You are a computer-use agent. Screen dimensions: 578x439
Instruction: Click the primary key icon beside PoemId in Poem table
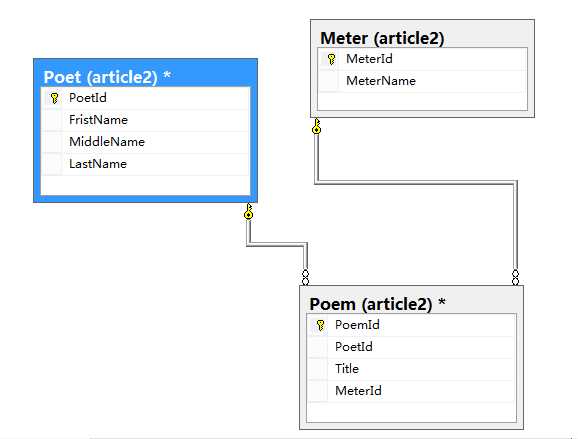pyautogui.click(x=320, y=325)
